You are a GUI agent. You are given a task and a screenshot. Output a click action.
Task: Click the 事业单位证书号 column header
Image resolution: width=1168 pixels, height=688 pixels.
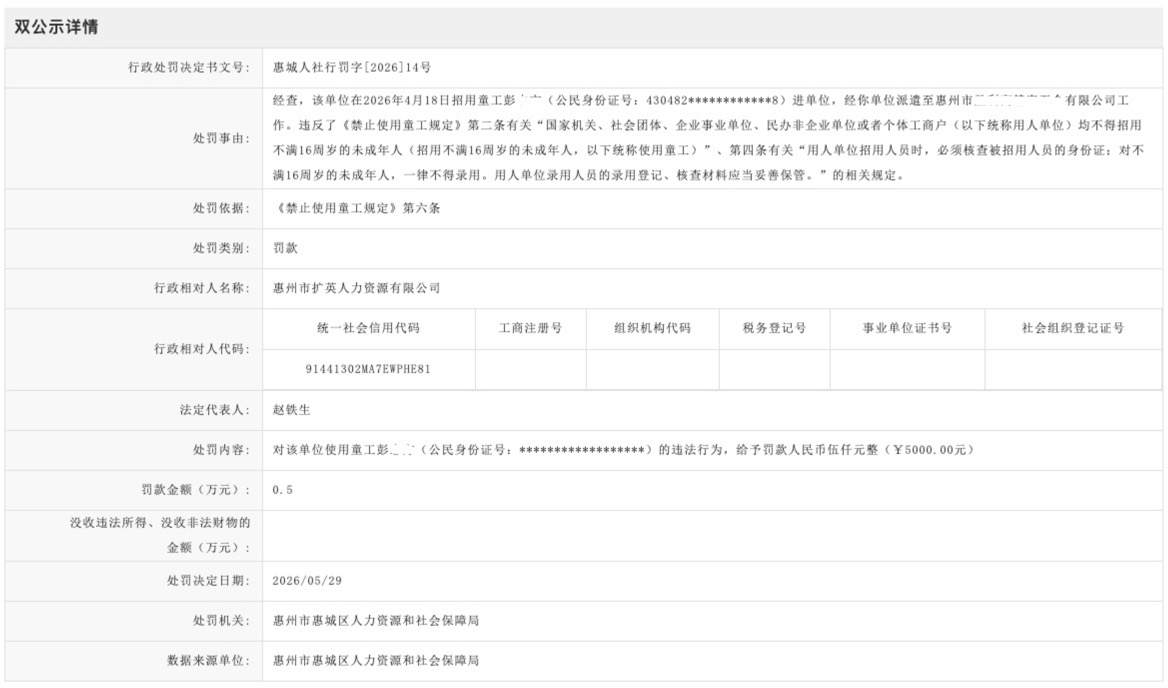click(907, 328)
